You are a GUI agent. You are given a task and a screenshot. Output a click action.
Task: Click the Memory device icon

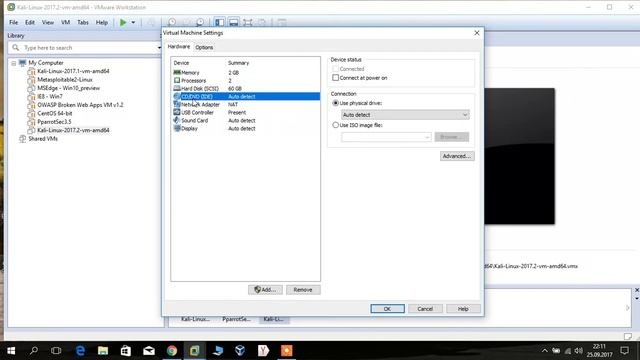click(177, 72)
